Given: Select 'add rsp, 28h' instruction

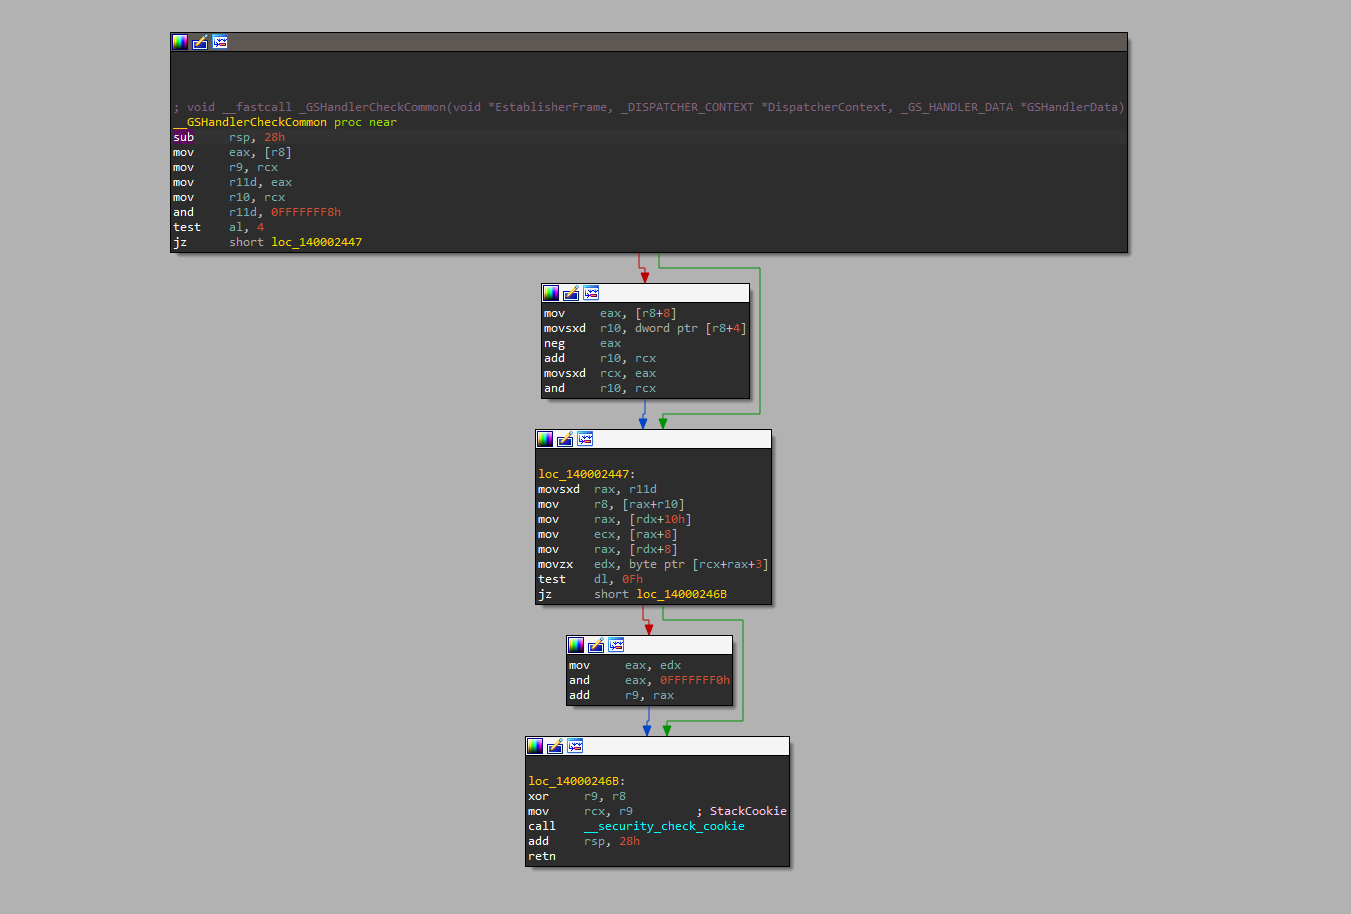Looking at the screenshot, I should click(x=584, y=841).
